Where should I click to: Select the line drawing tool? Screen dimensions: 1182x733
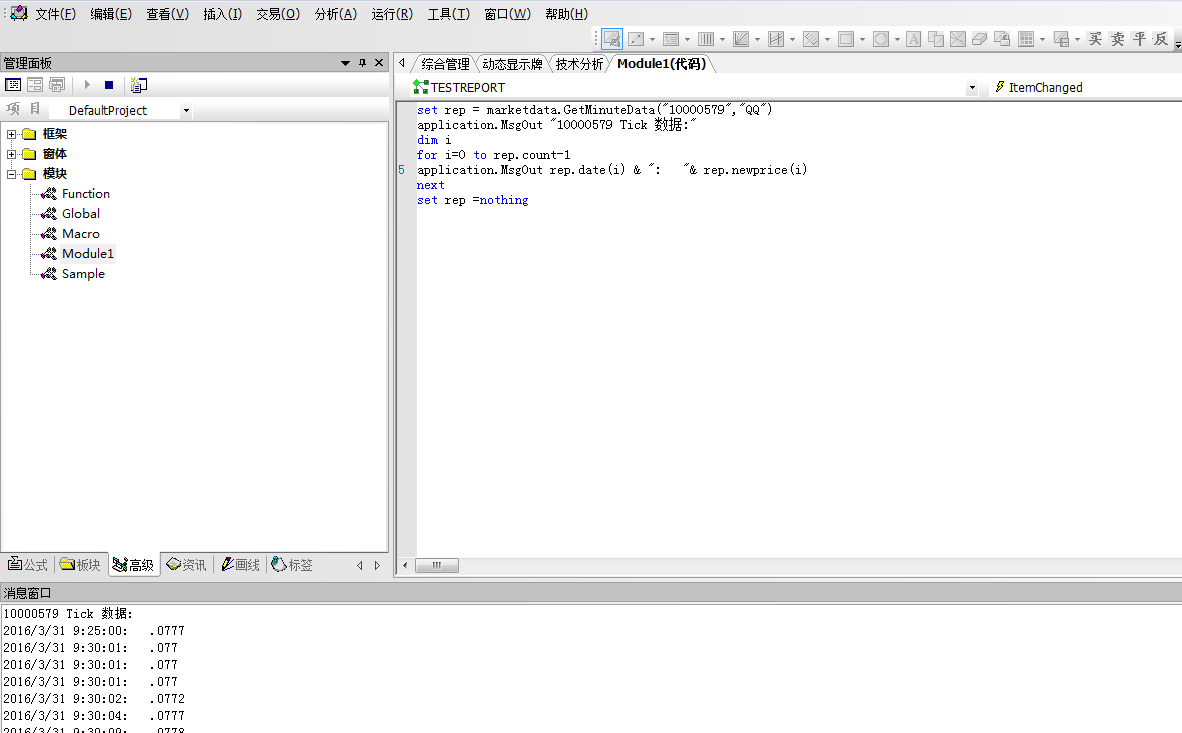[x=636, y=39]
